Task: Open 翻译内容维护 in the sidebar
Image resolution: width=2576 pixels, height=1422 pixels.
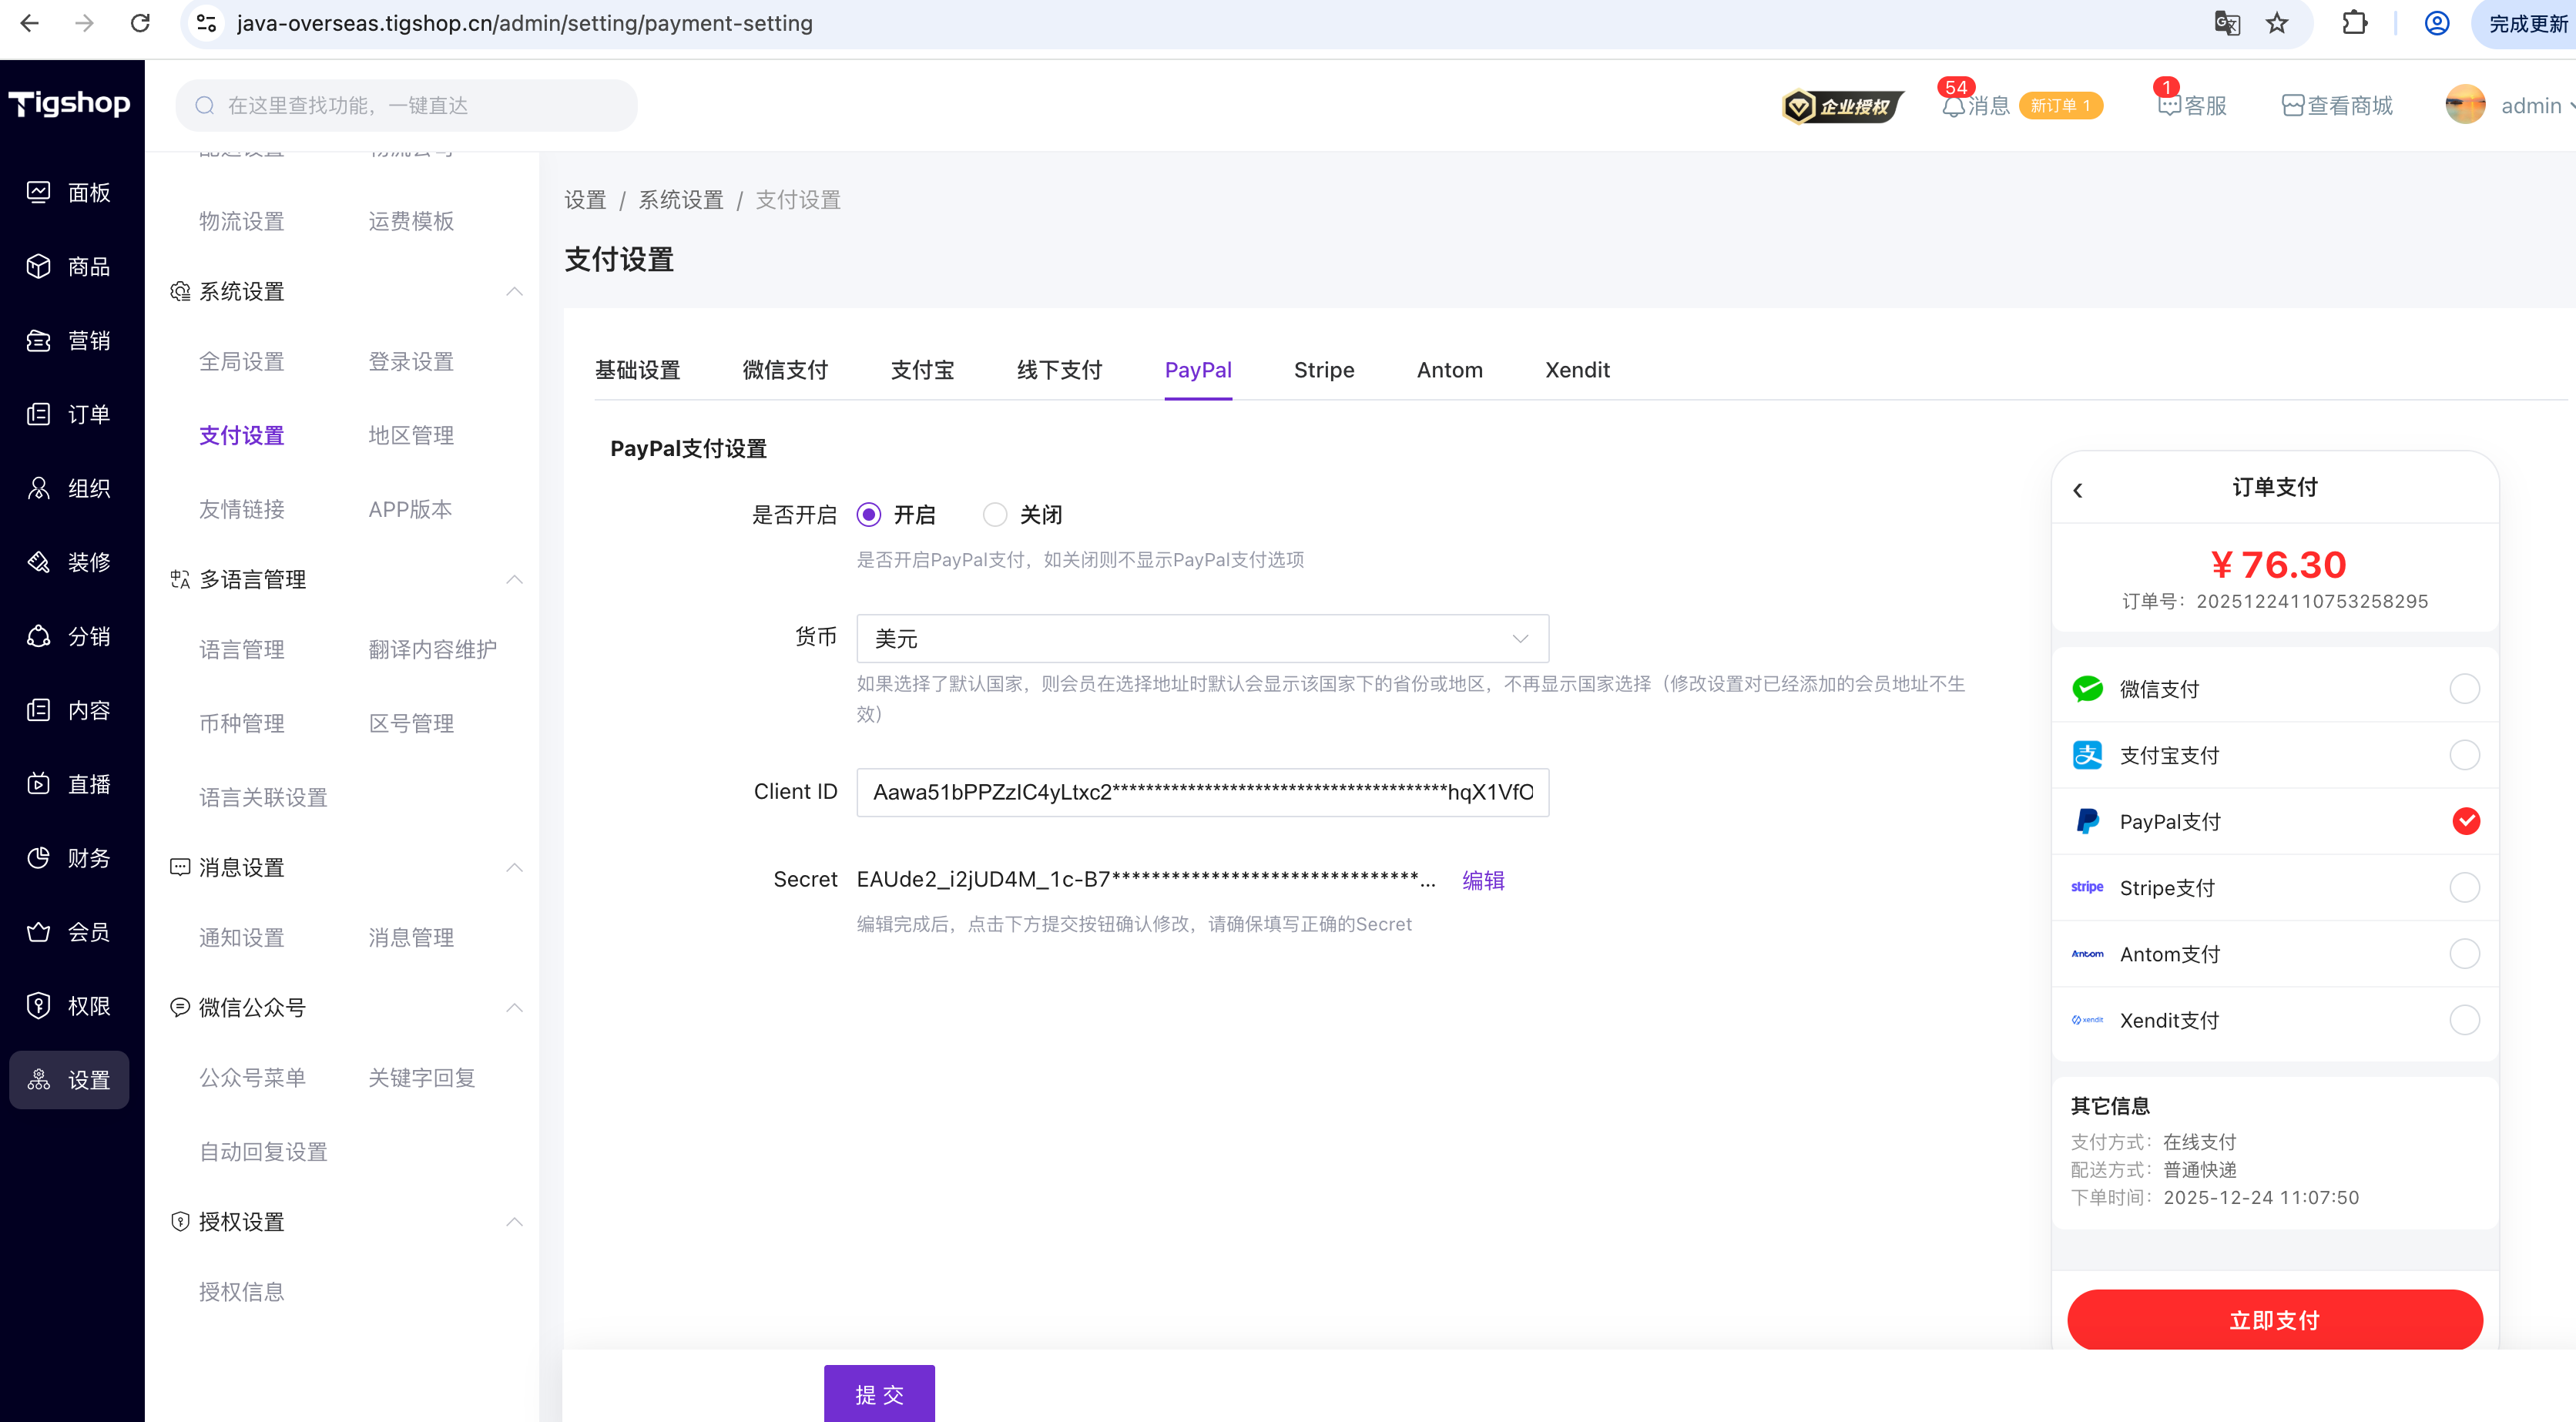Action: pos(432,649)
